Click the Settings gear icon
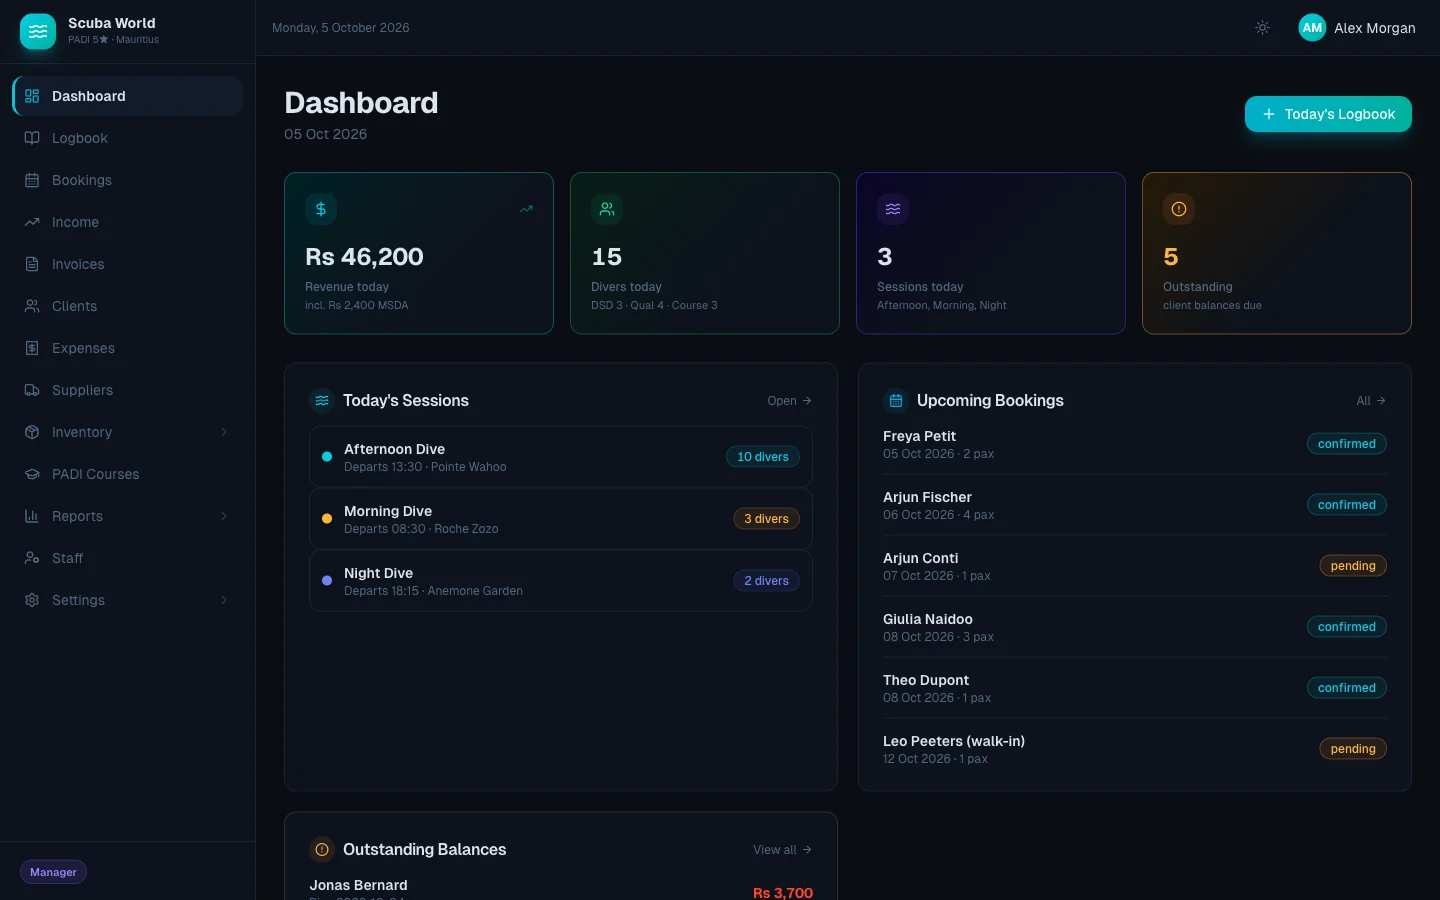The height and width of the screenshot is (900, 1440). tap(32, 600)
